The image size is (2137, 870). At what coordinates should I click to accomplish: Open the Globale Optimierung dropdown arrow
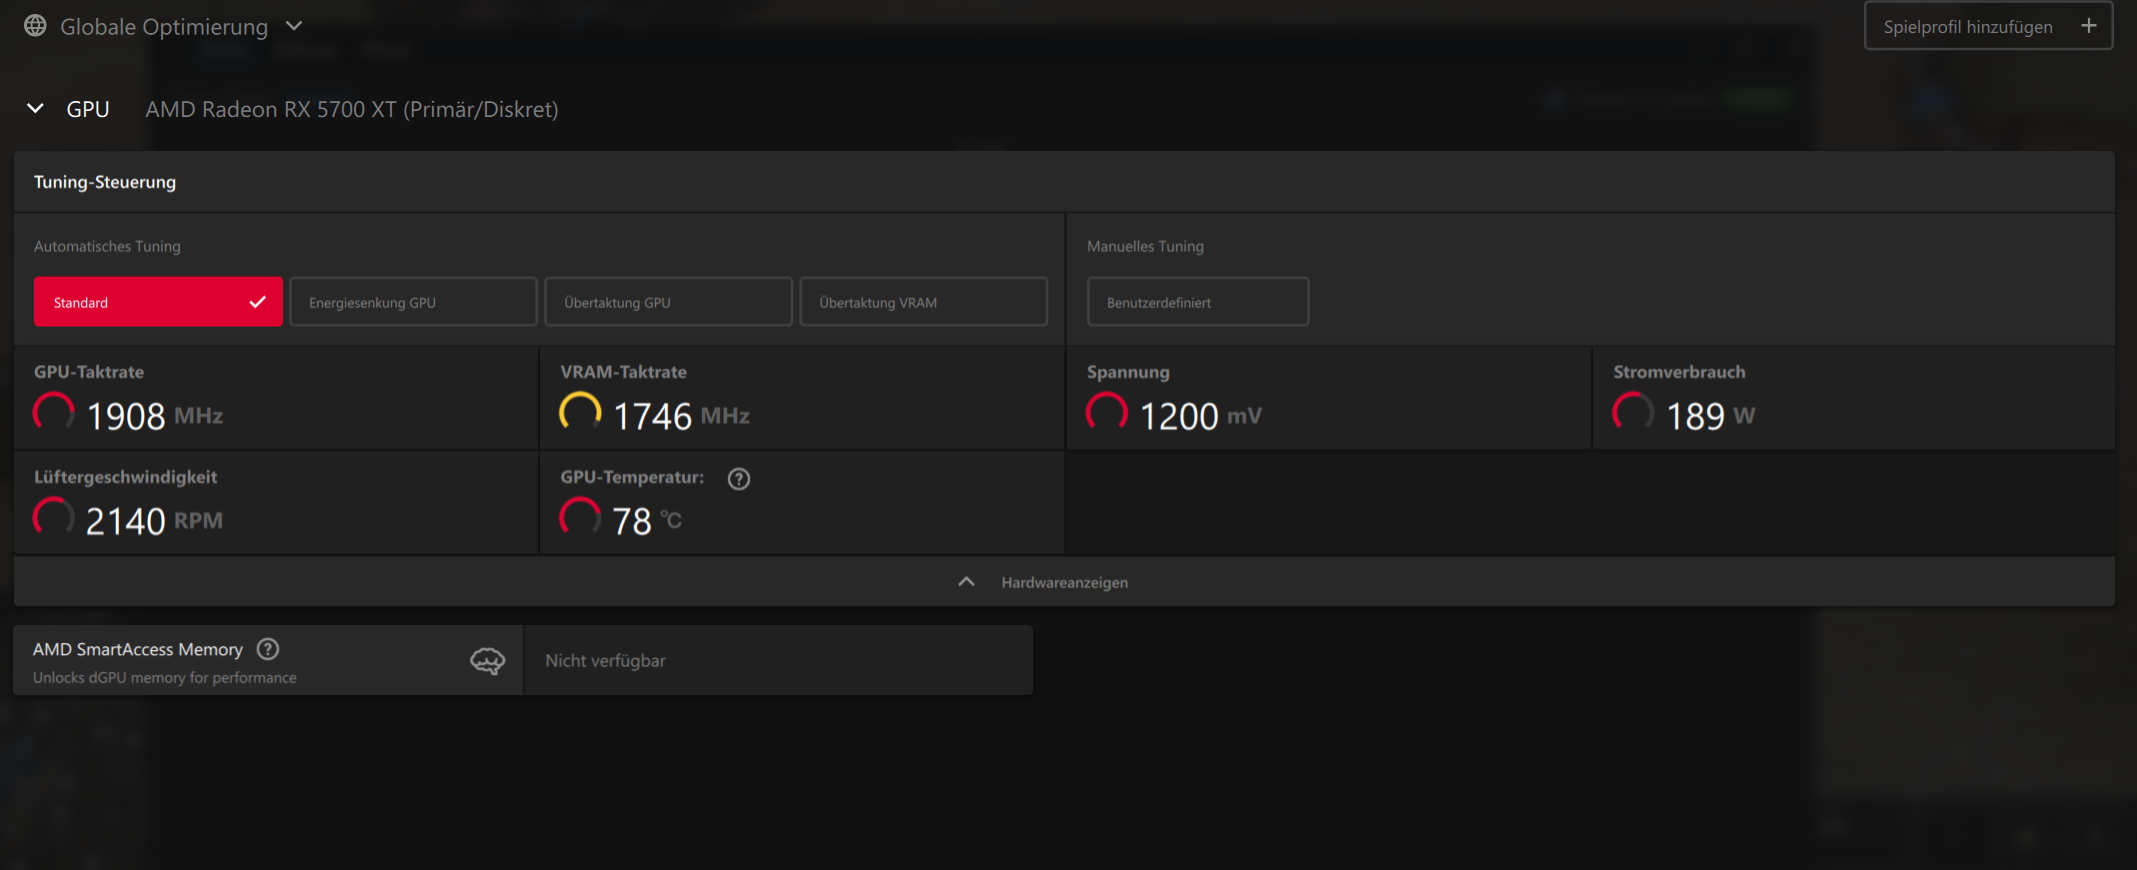[x=294, y=26]
